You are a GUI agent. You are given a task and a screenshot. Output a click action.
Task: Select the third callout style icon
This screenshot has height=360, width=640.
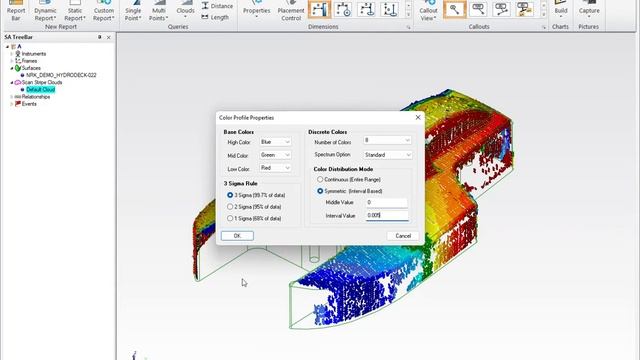(x=501, y=9)
